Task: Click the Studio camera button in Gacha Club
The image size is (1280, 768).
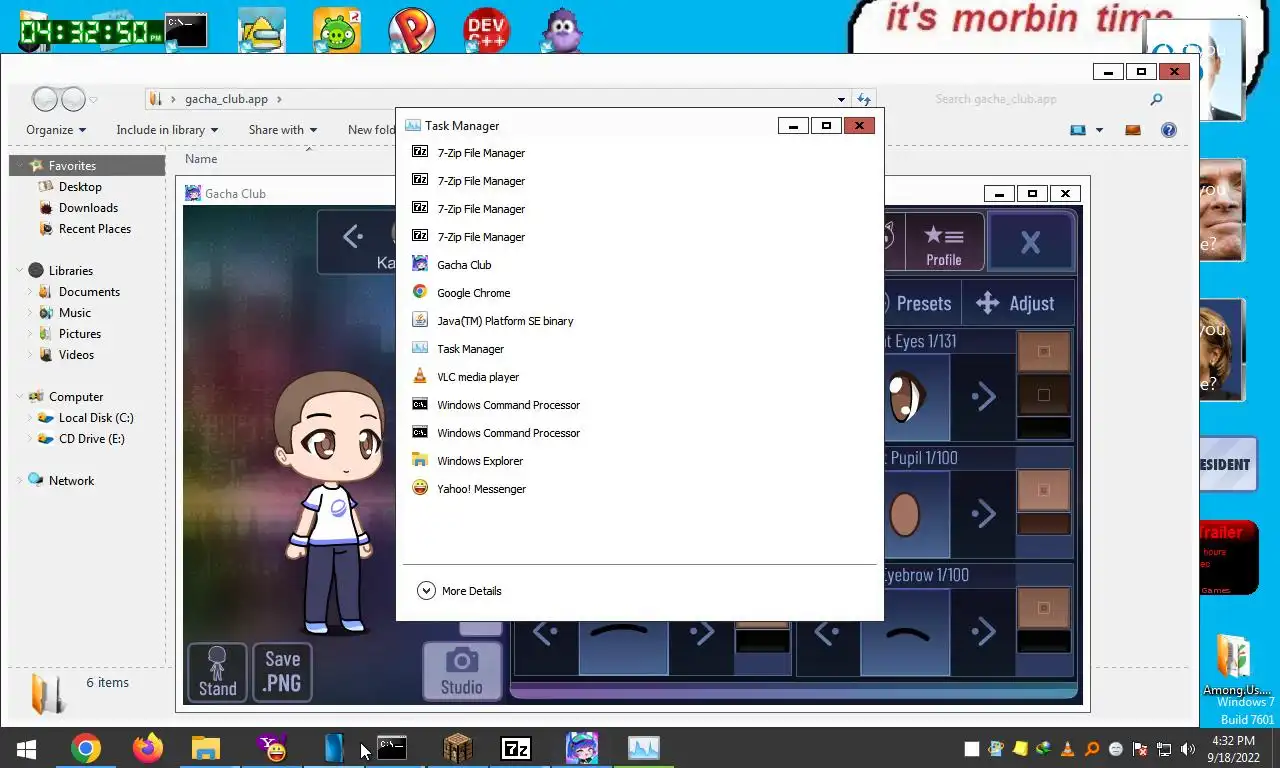Action: (461, 670)
